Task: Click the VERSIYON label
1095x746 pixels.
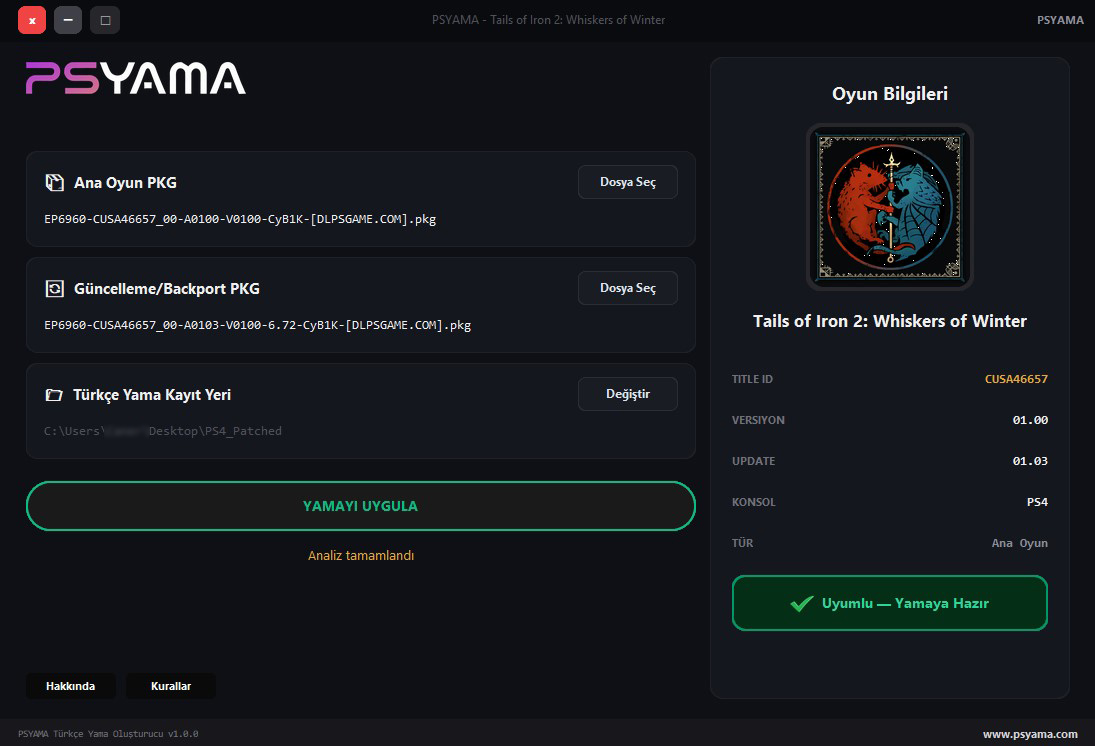Action: pyautogui.click(x=758, y=420)
